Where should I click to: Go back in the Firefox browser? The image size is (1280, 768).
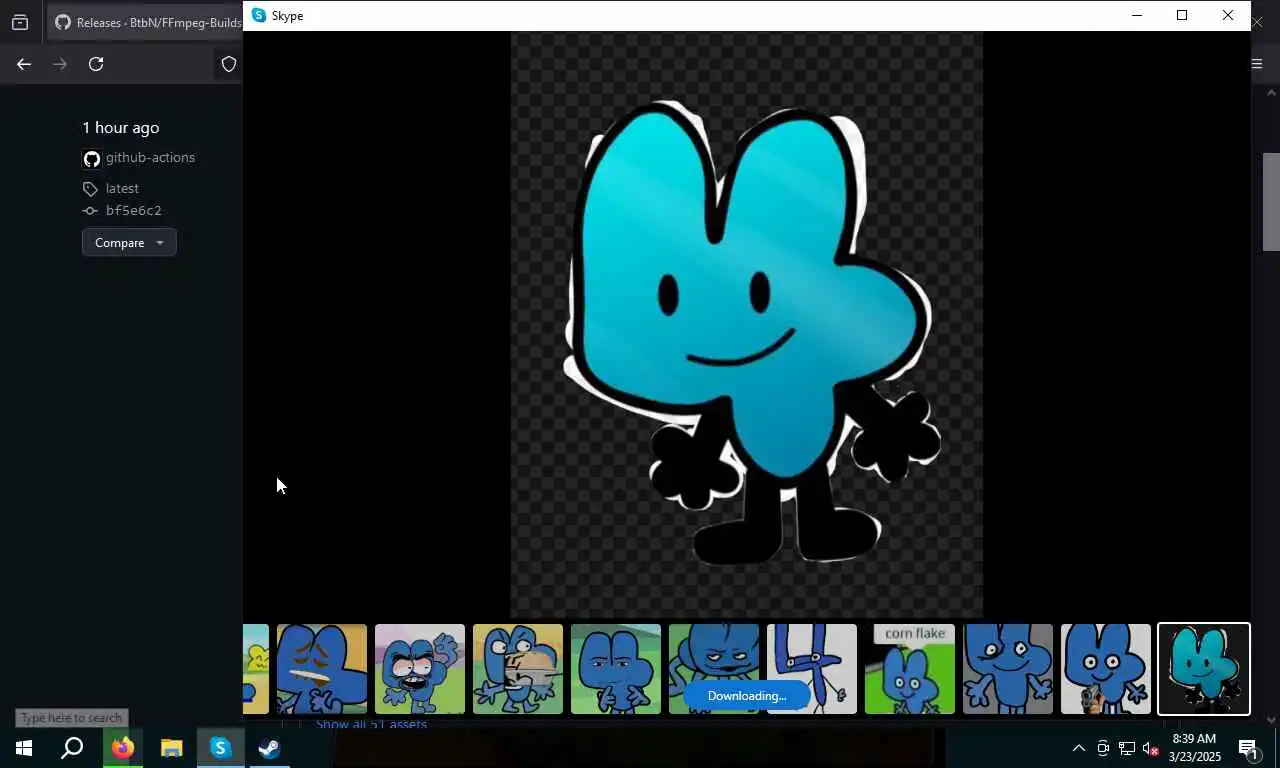point(24,64)
